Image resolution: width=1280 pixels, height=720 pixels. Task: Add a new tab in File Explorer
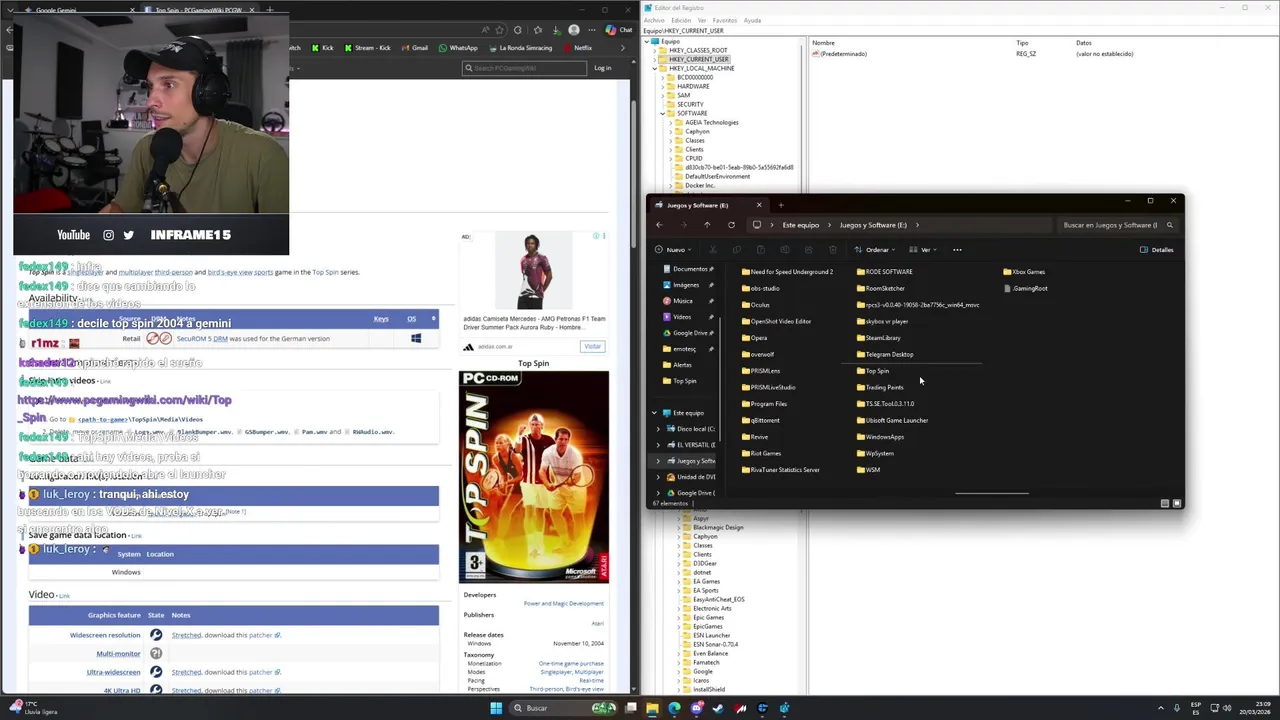point(781,205)
